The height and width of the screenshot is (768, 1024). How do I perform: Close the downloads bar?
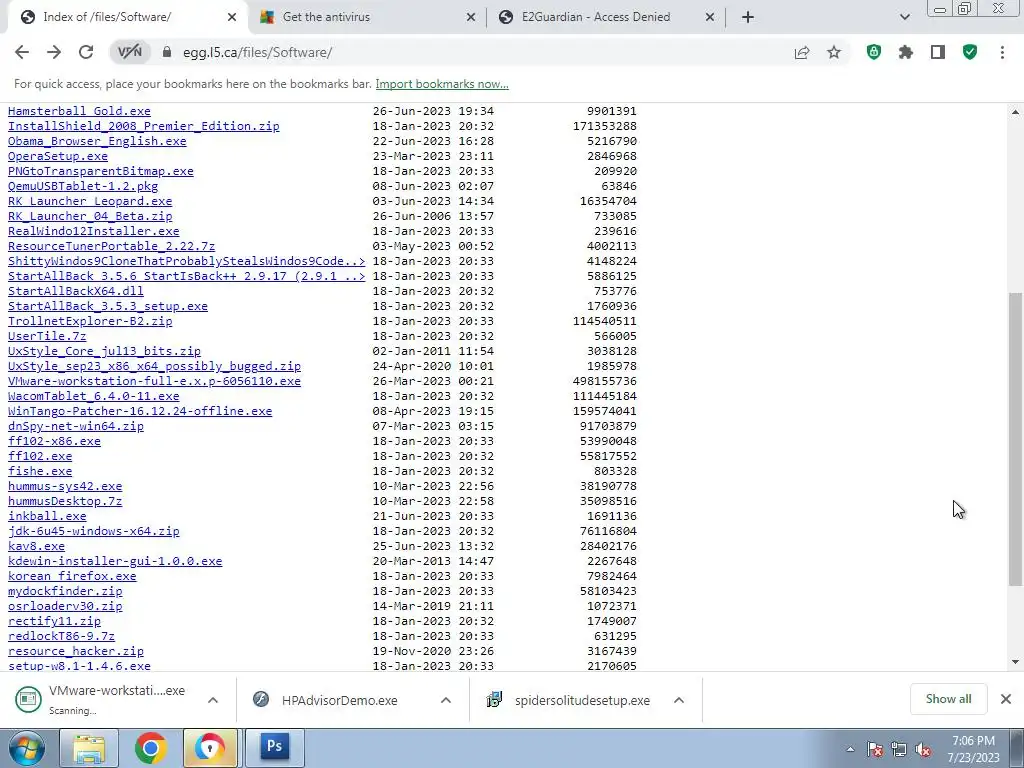1006,699
